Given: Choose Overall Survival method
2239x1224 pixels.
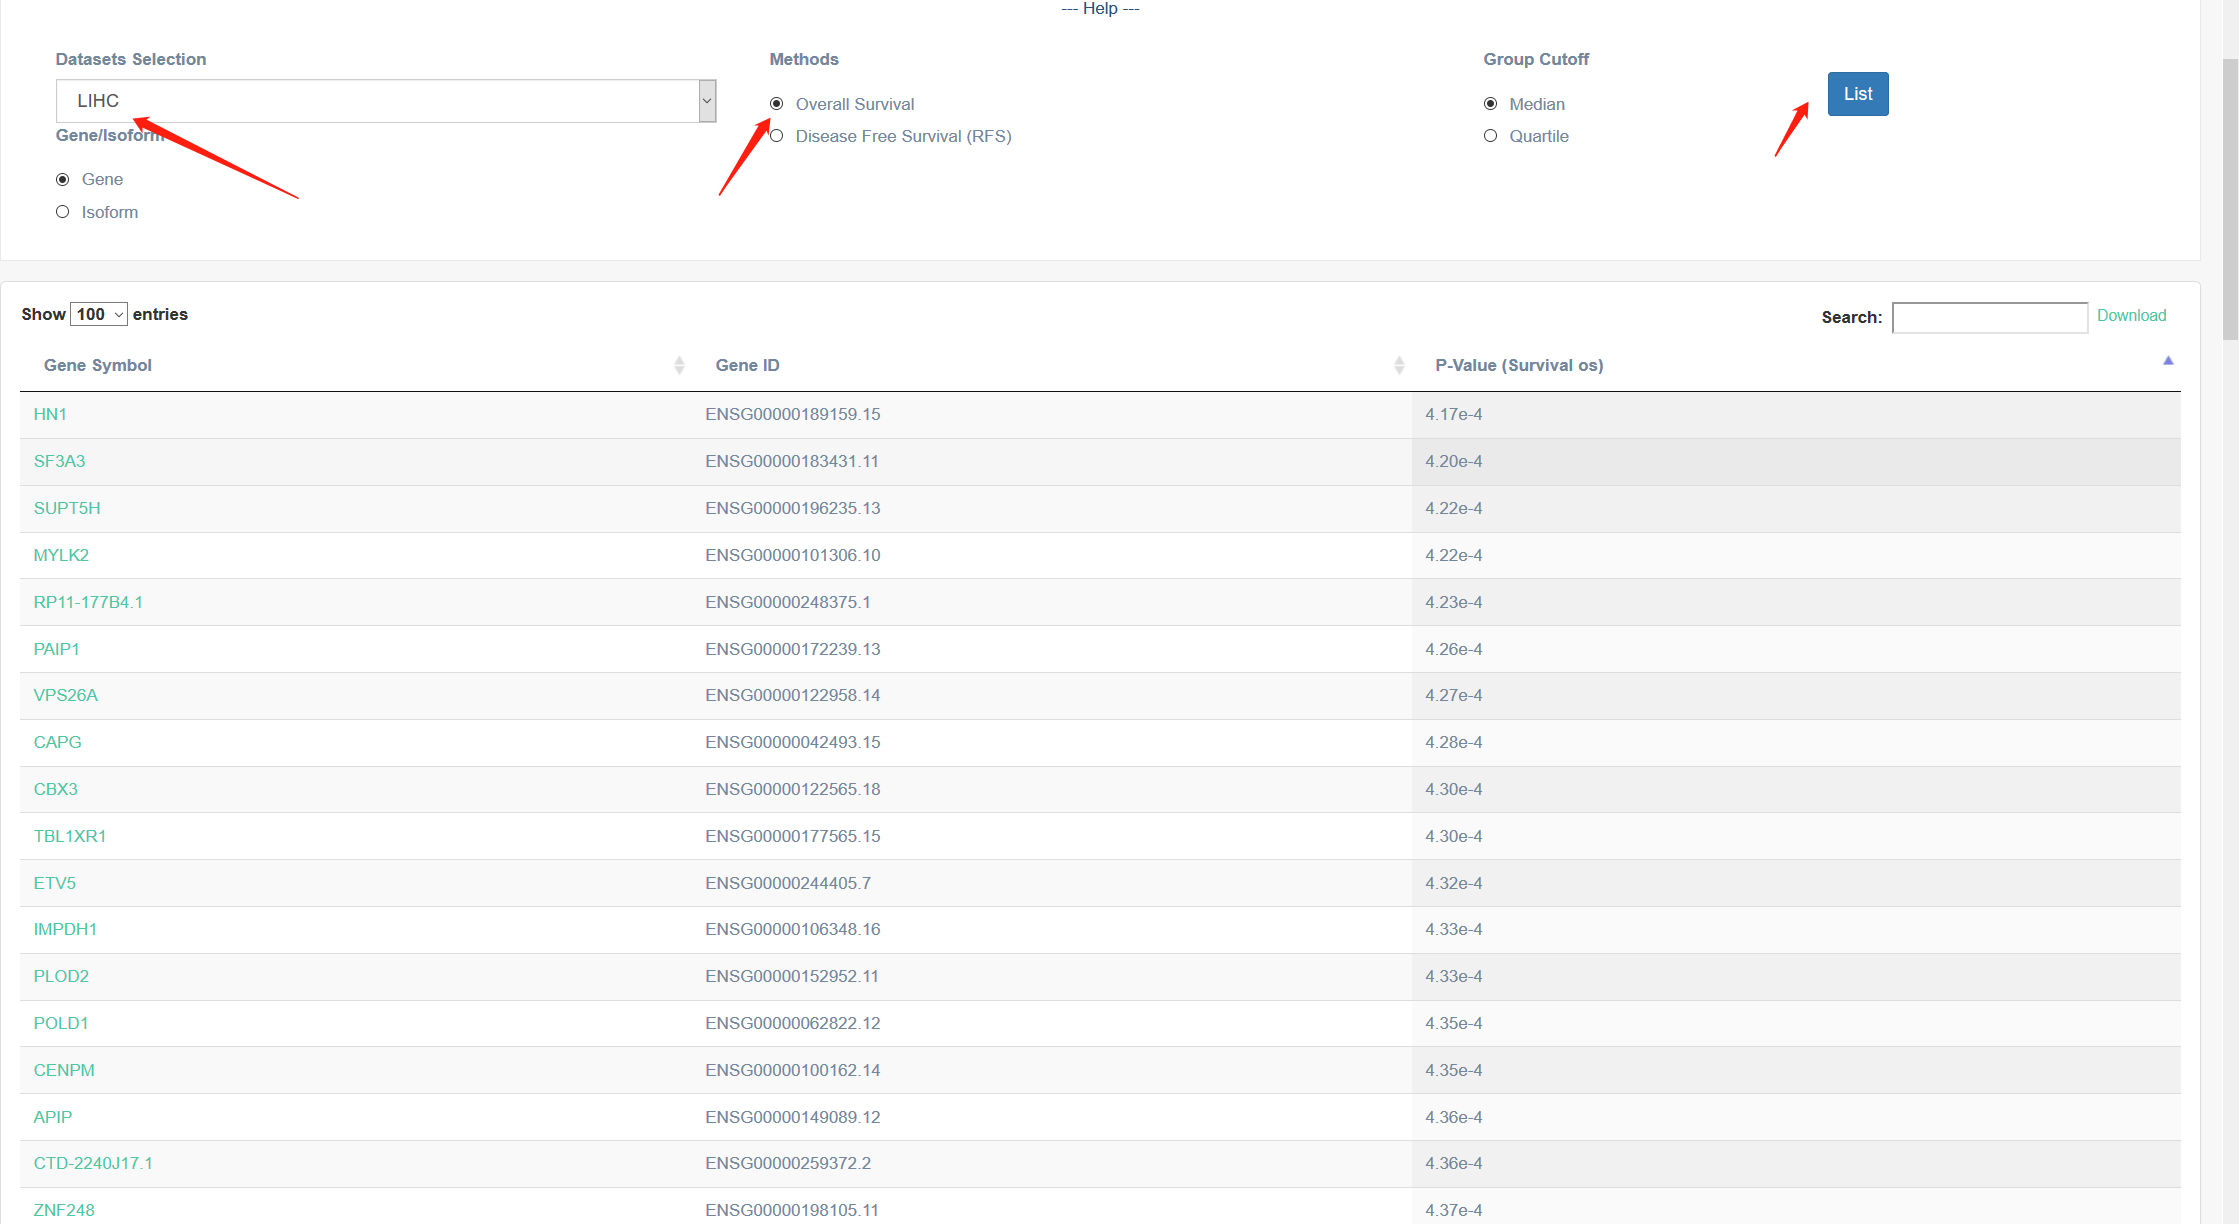Looking at the screenshot, I should (x=777, y=104).
